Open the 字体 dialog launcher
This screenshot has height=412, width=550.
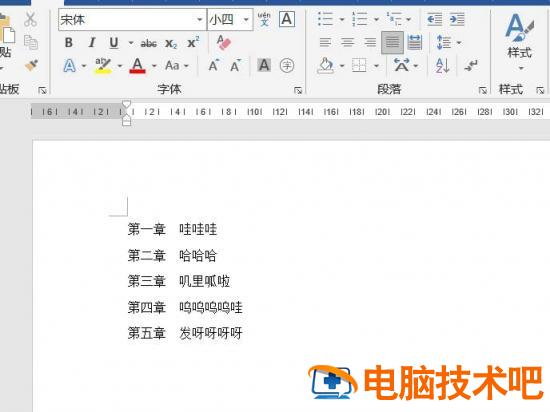(298, 91)
